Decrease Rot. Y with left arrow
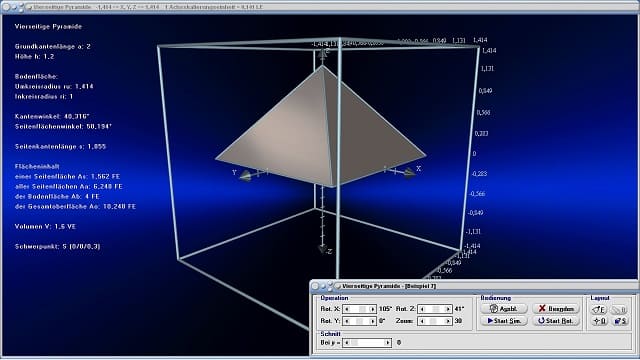The height and width of the screenshot is (360, 640). [347, 321]
